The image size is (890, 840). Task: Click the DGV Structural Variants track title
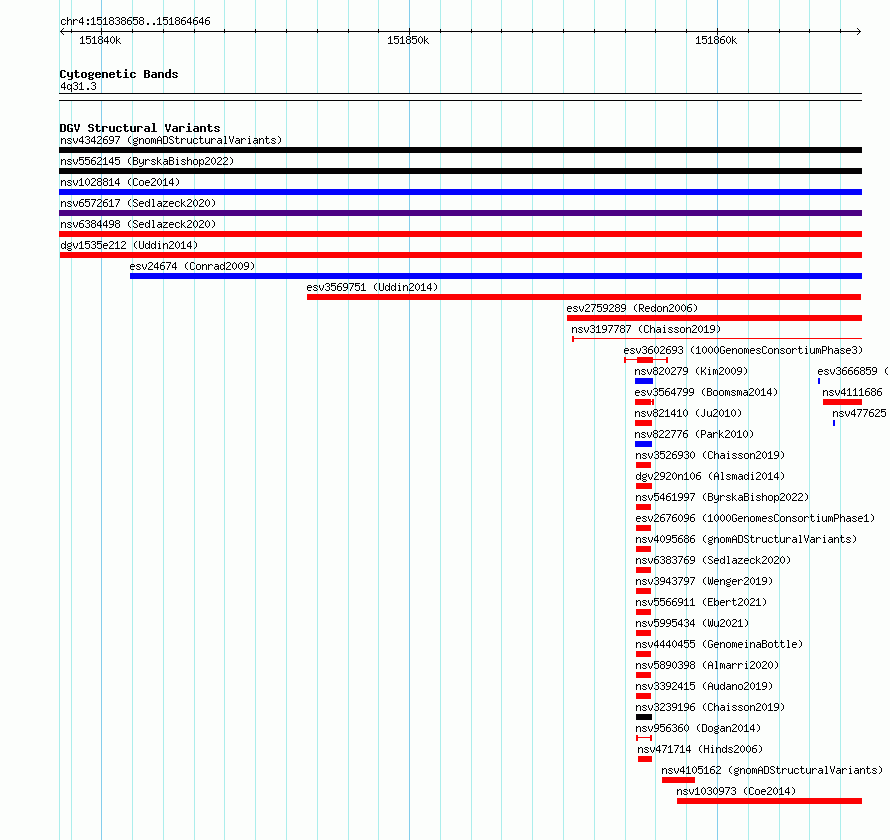pyautogui.click(x=140, y=128)
